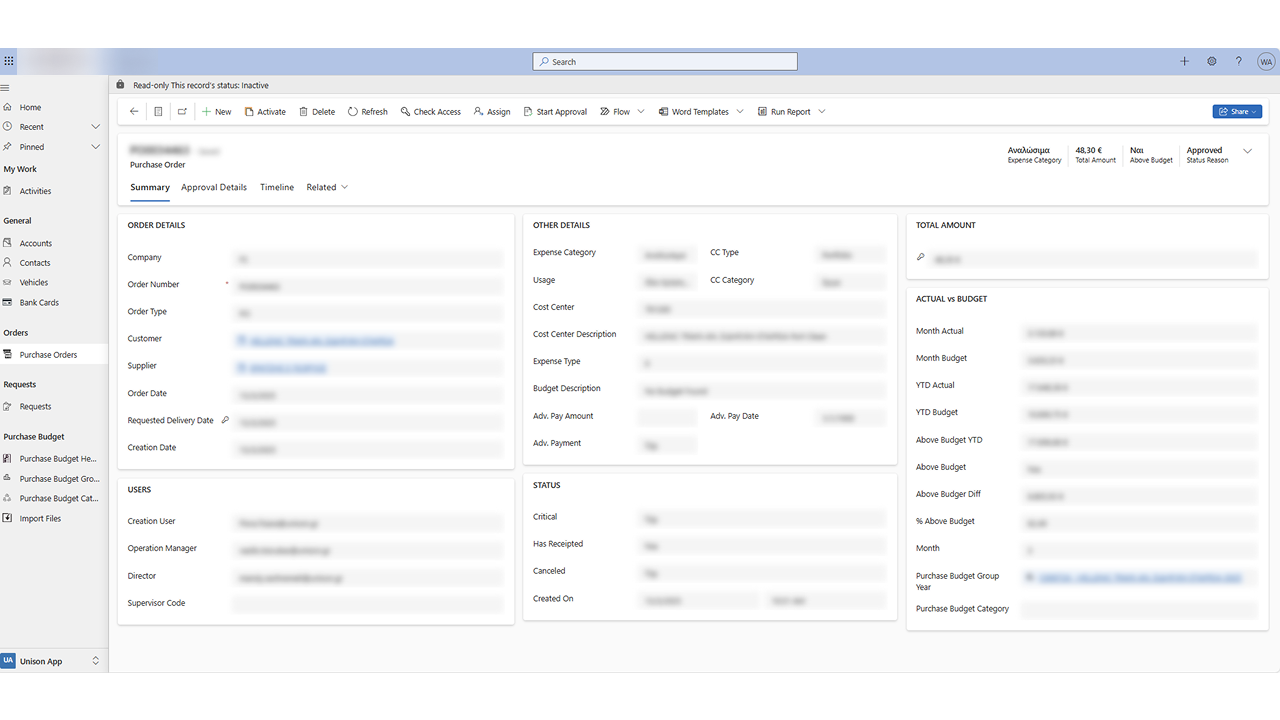Open Requests item in the sidebar

tap(35, 407)
